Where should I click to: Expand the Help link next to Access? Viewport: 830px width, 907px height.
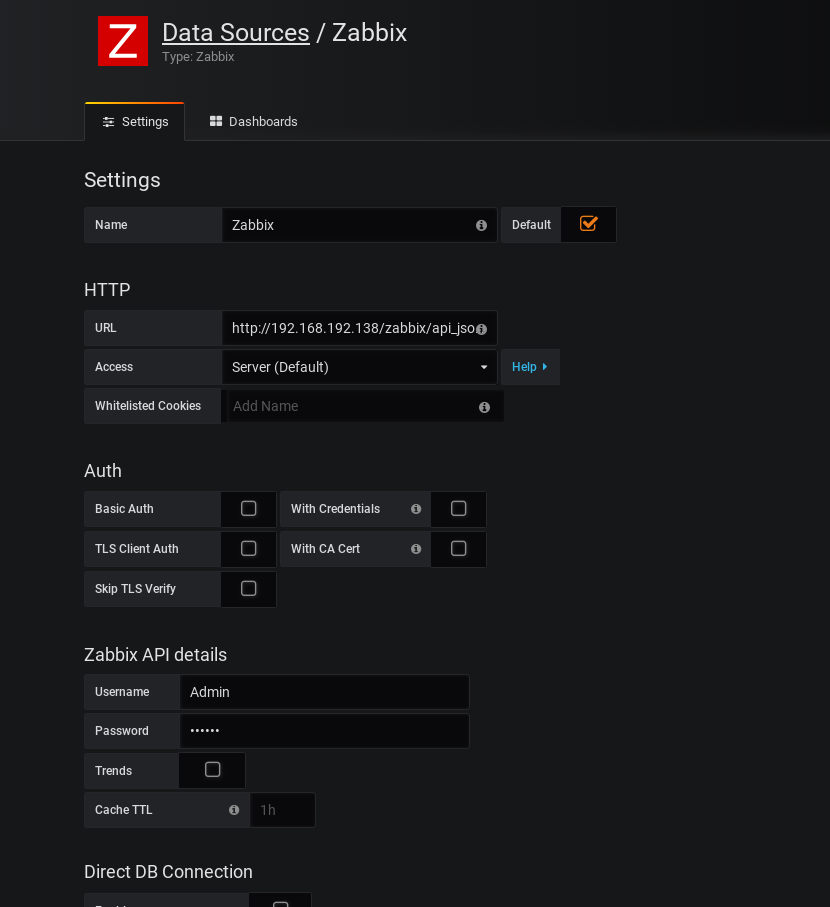(530, 367)
